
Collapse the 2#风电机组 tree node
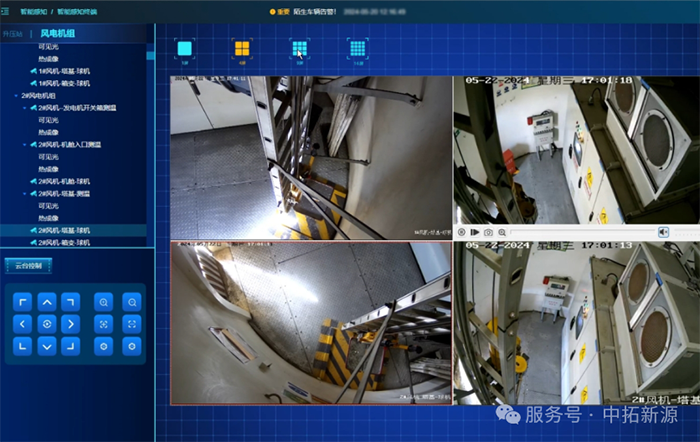pos(16,95)
